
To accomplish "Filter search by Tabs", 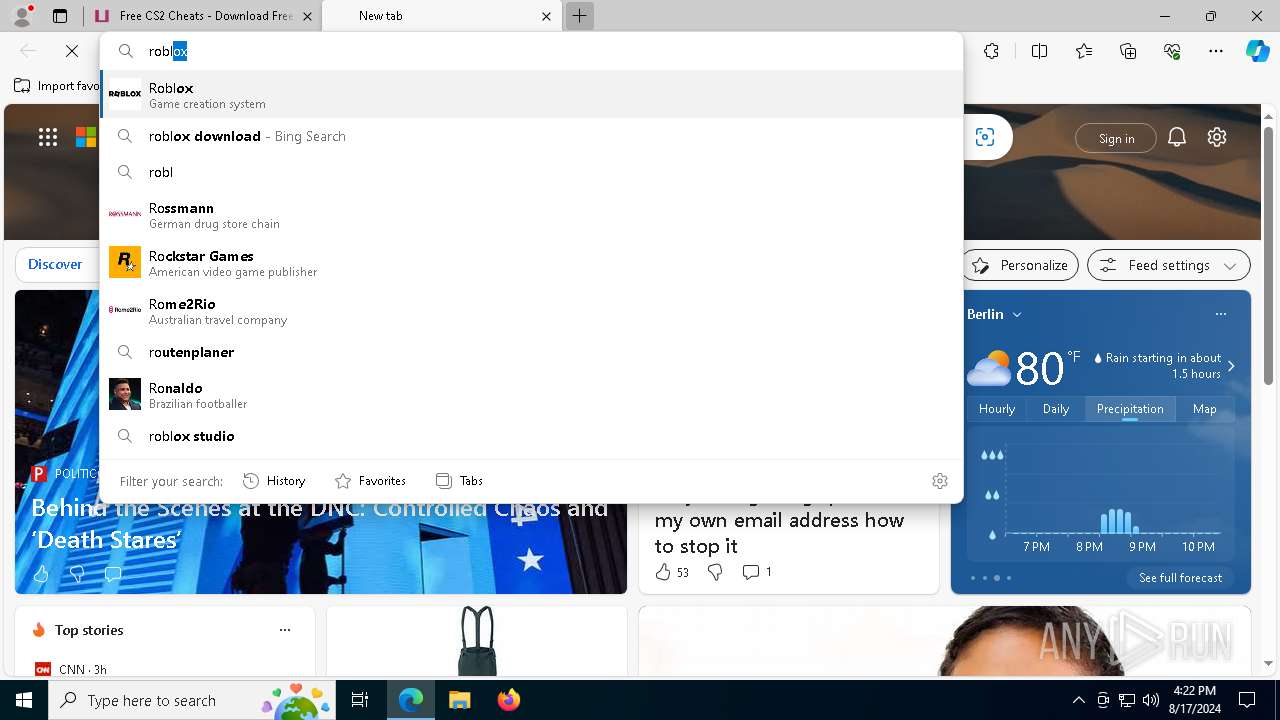I will [x=460, y=481].
